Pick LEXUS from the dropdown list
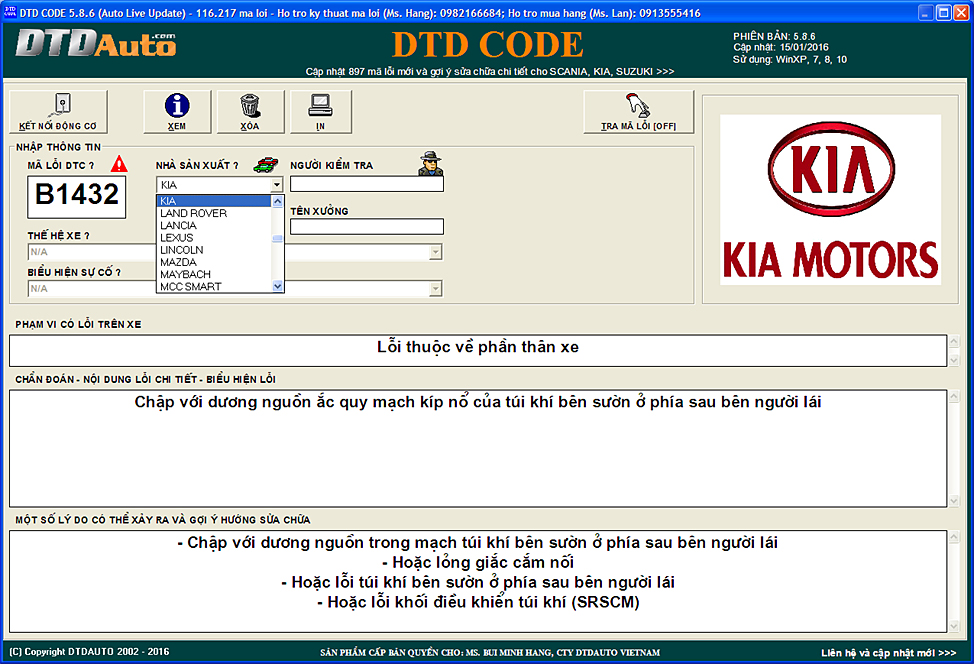 pos(177,238)
